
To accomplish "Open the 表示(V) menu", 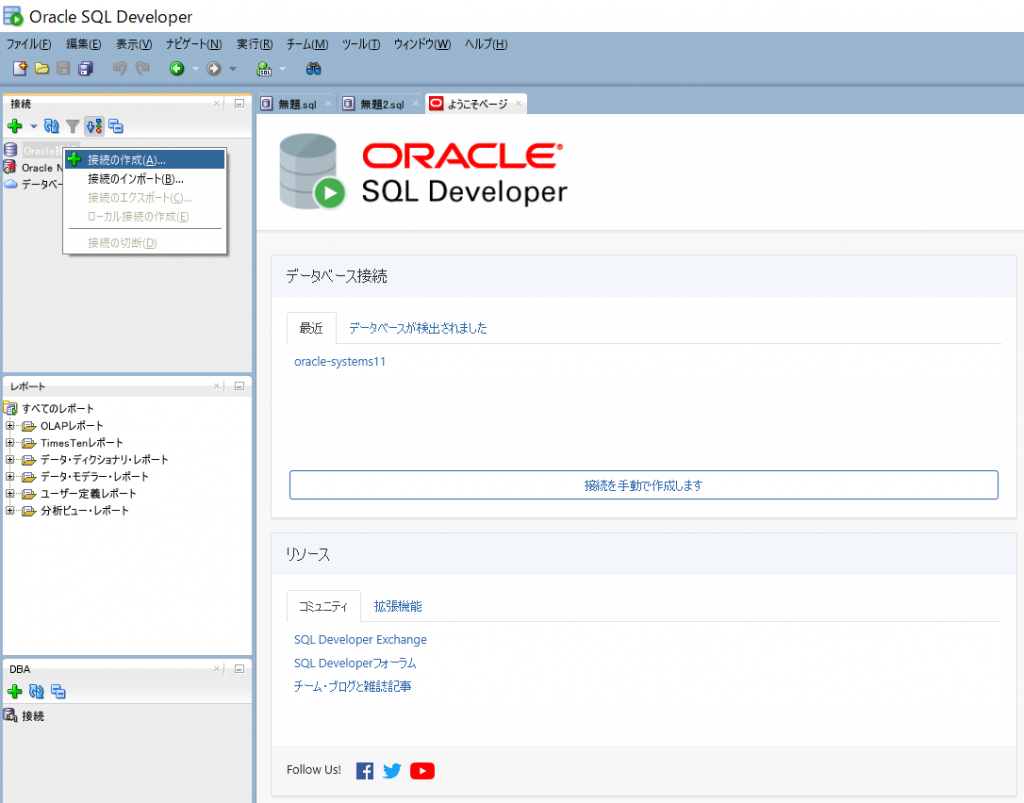I will pos(134,44).
